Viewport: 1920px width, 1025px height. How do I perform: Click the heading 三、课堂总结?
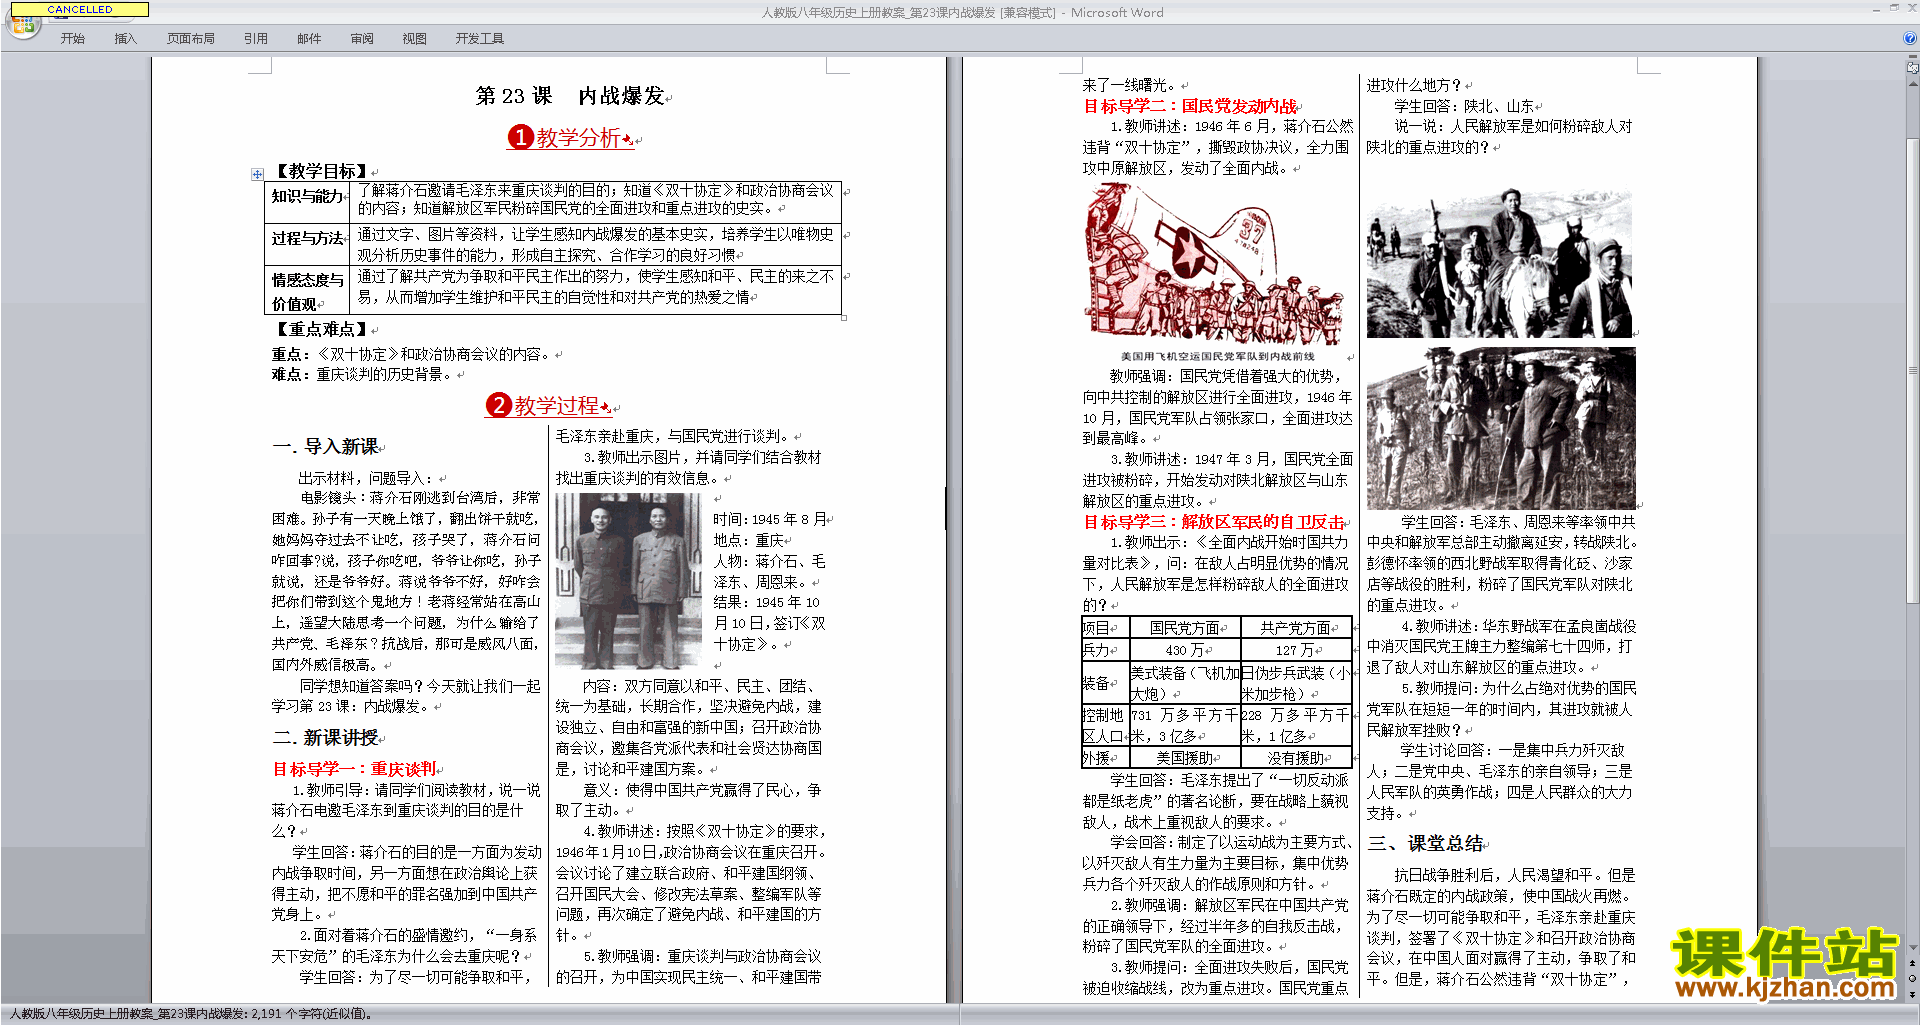tap(1425, 843)
